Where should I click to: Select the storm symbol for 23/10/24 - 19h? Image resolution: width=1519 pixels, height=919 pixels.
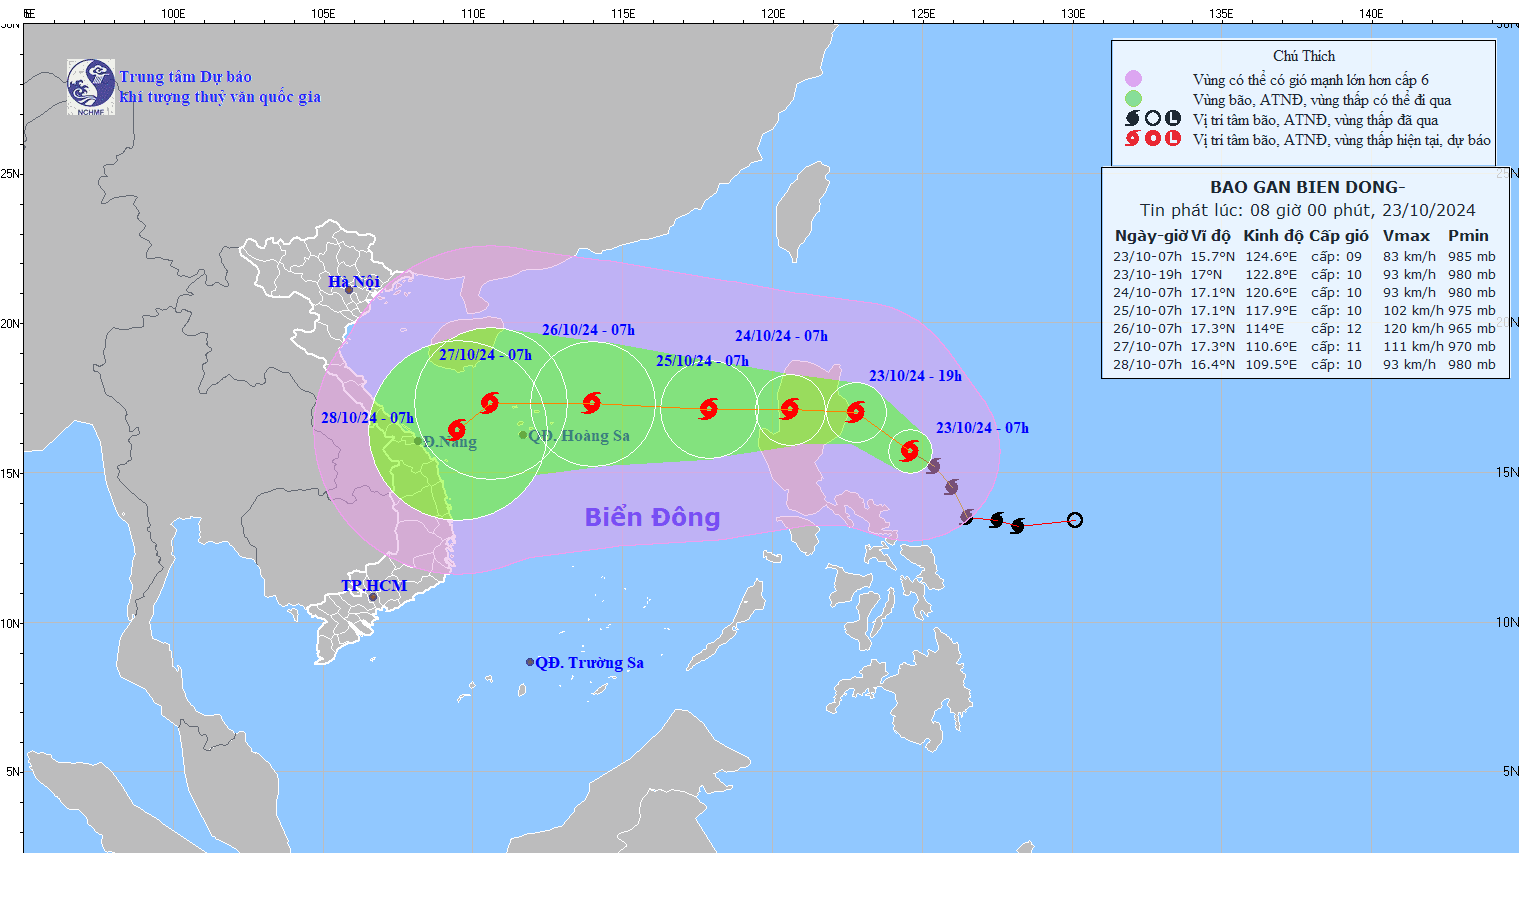click(x=855, y=411)
